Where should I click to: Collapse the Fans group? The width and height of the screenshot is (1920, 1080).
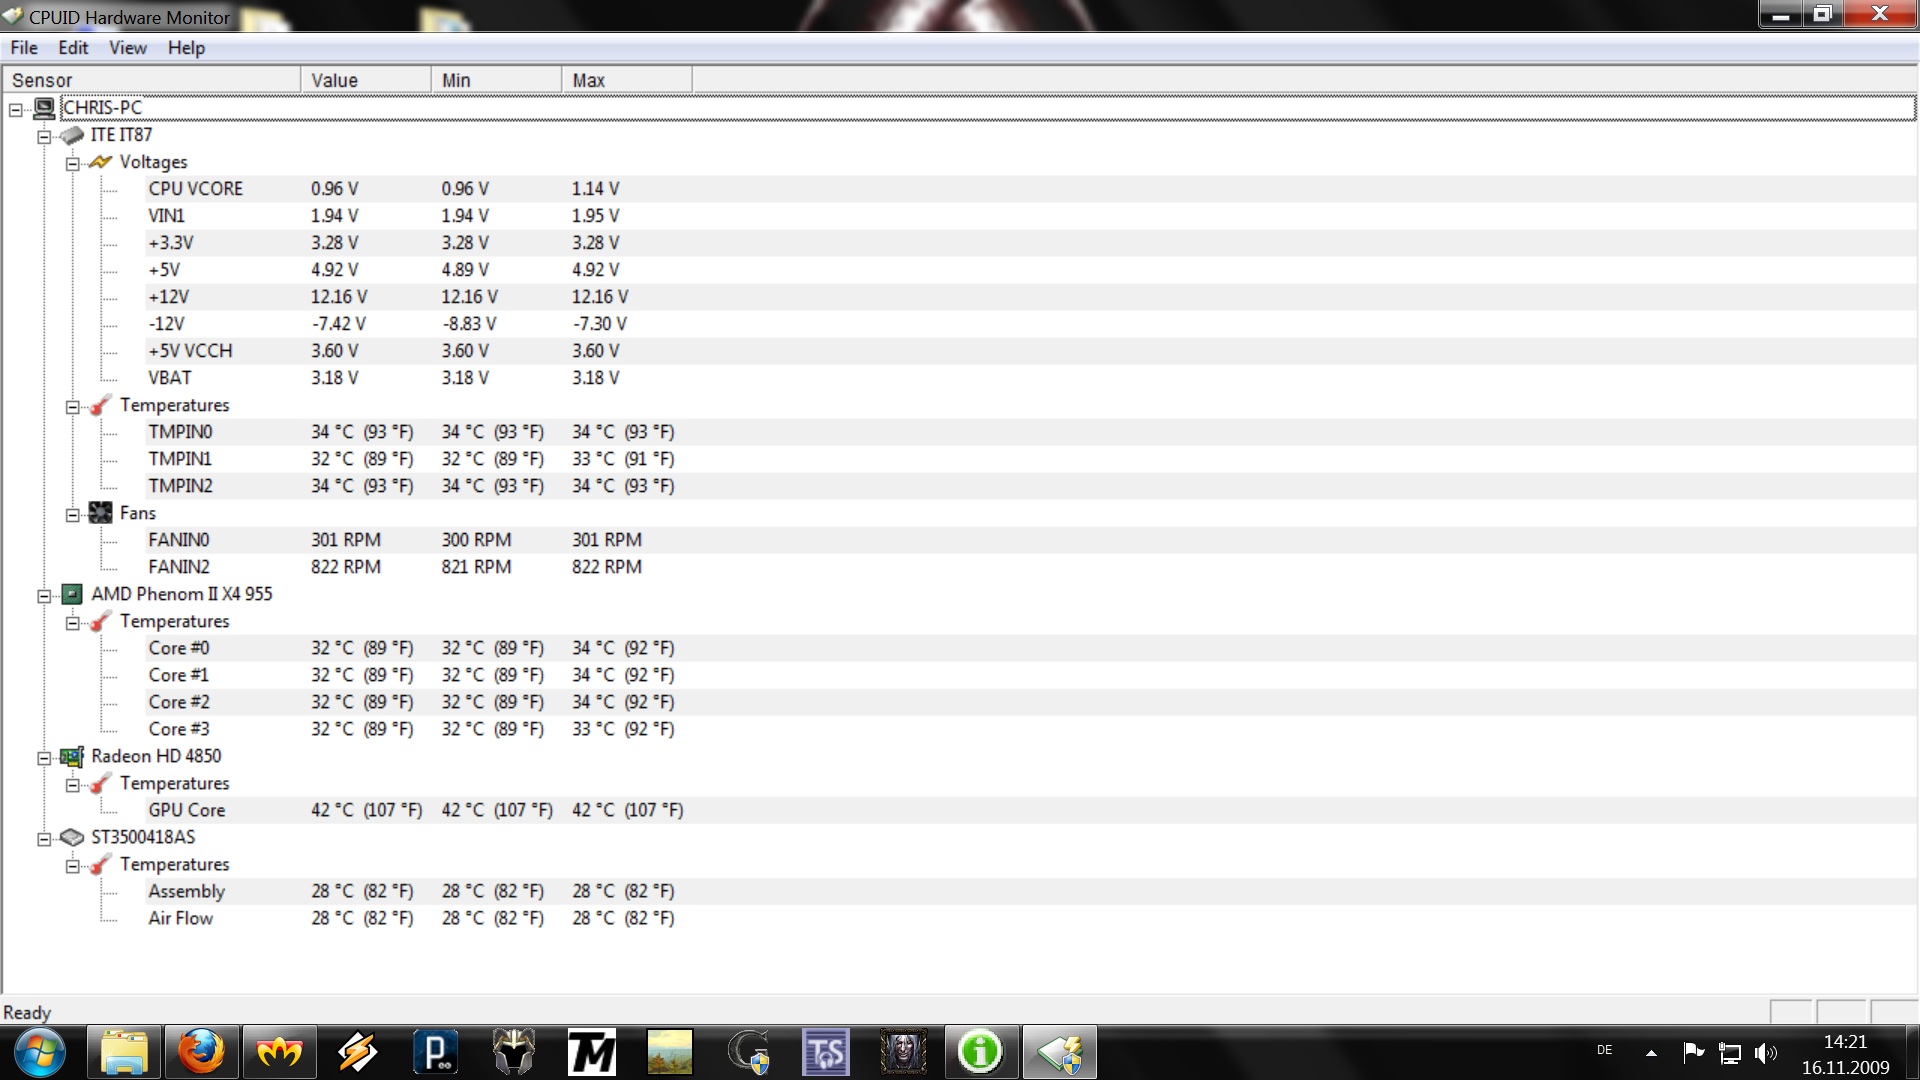[x=73, y=514]
